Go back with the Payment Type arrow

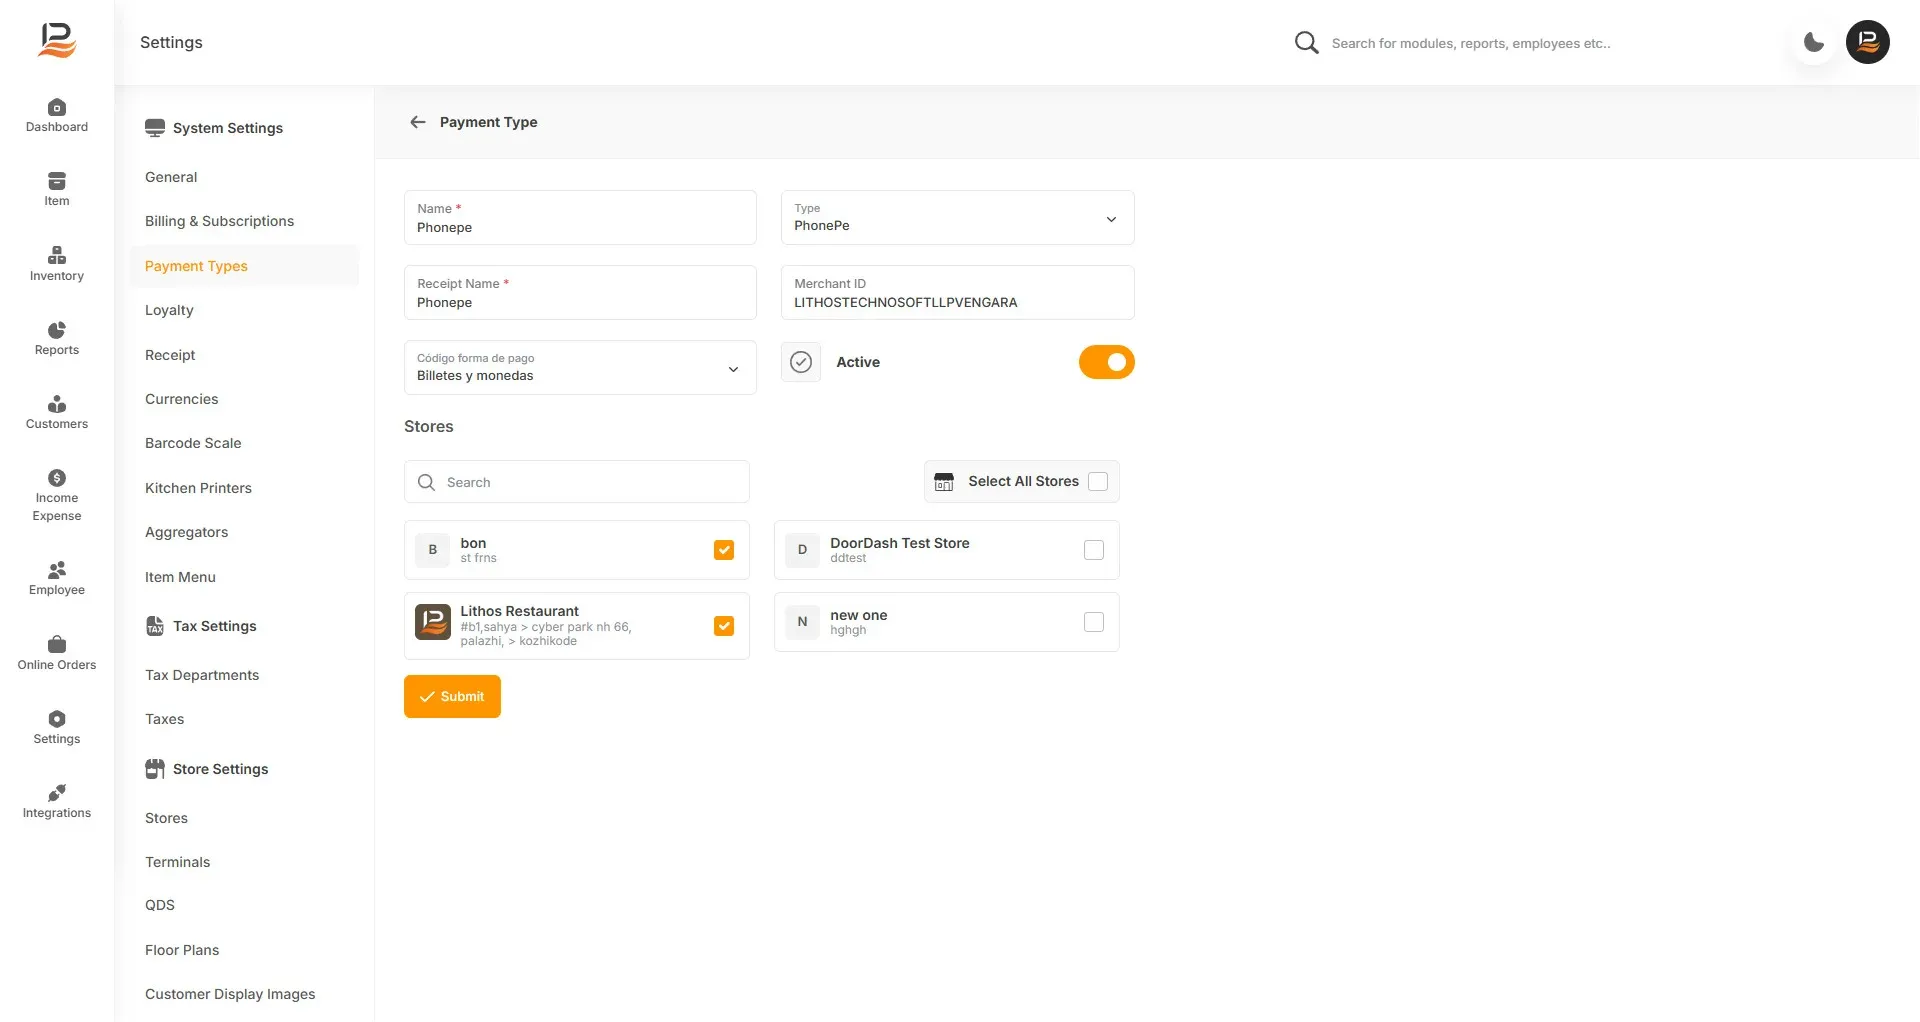pos(418,122)
